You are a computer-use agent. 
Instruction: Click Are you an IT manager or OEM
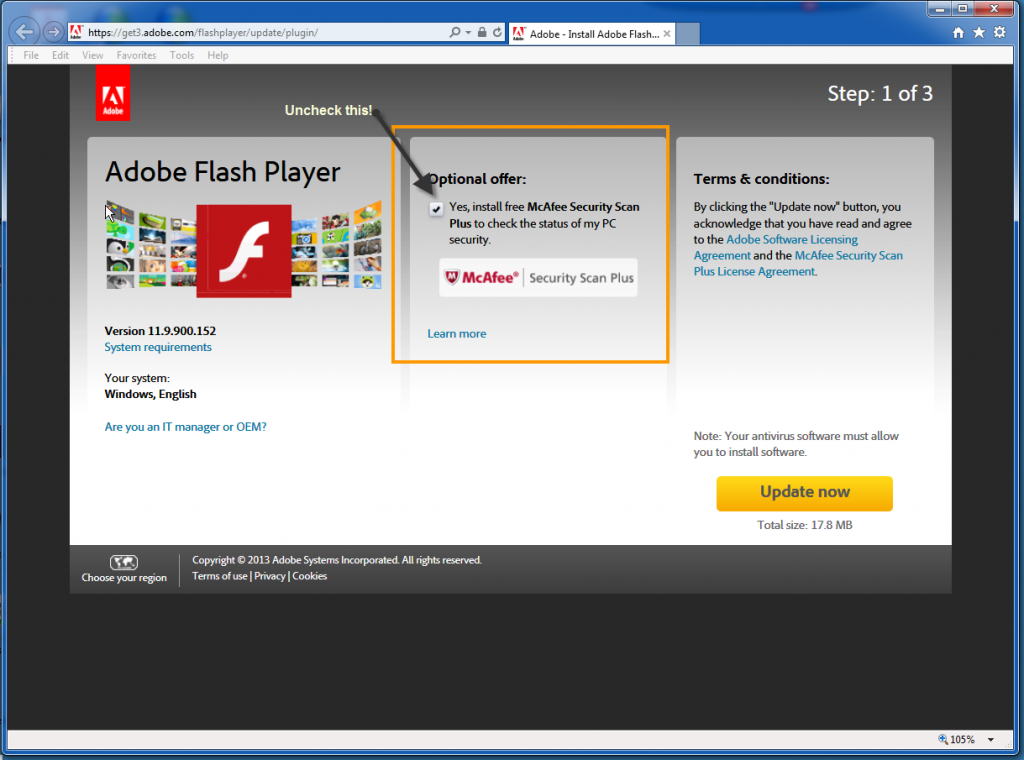pos(185,427)
